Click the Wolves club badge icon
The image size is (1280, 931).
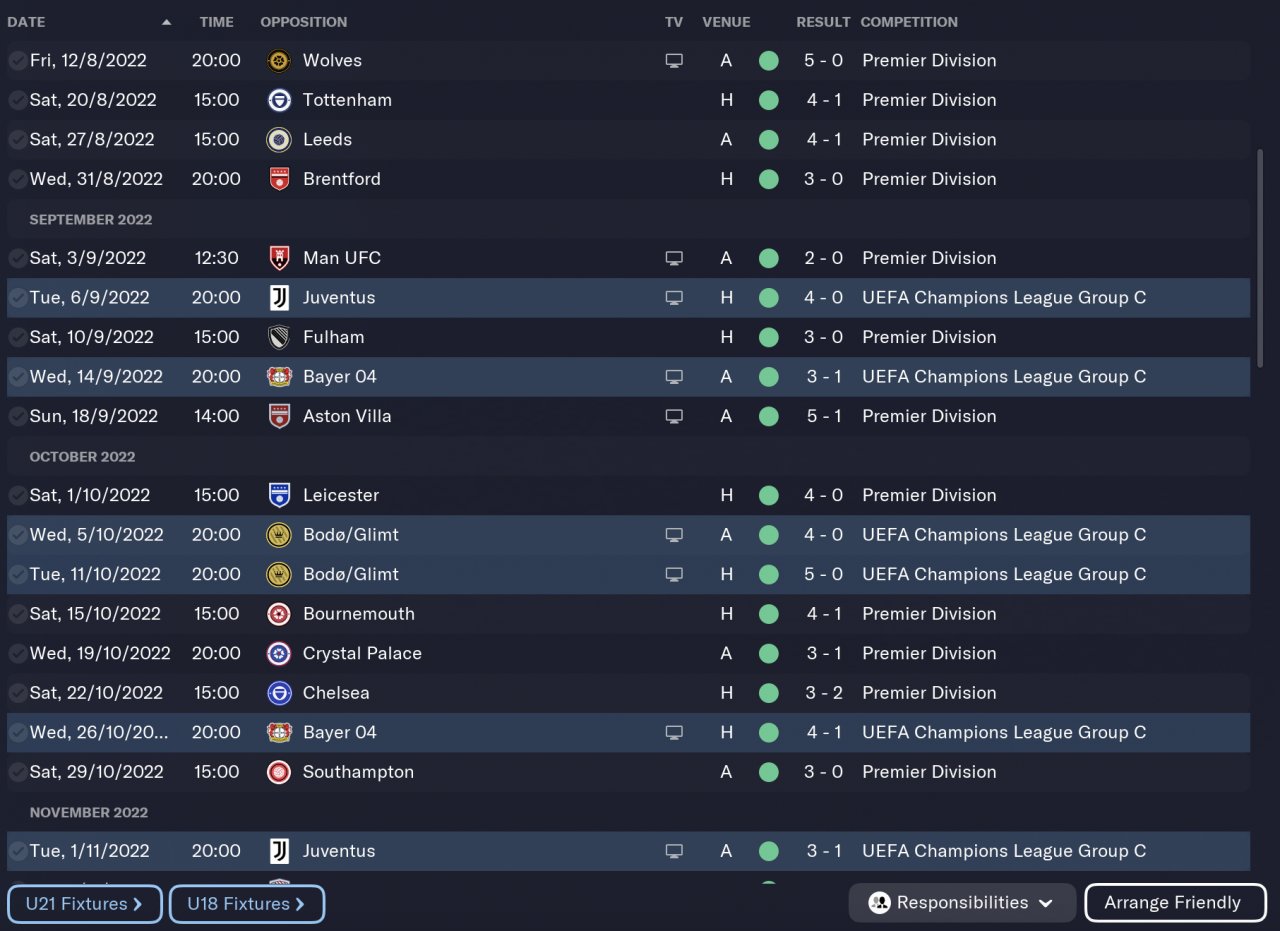[x=279, y=61]
